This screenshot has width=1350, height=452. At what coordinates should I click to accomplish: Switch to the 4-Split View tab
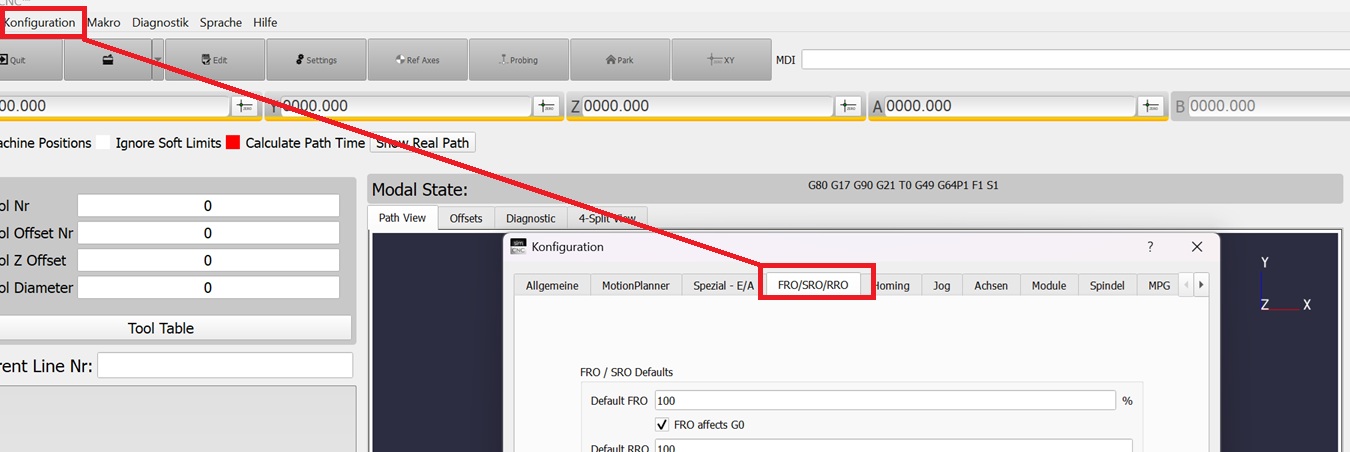coord(607,218)
